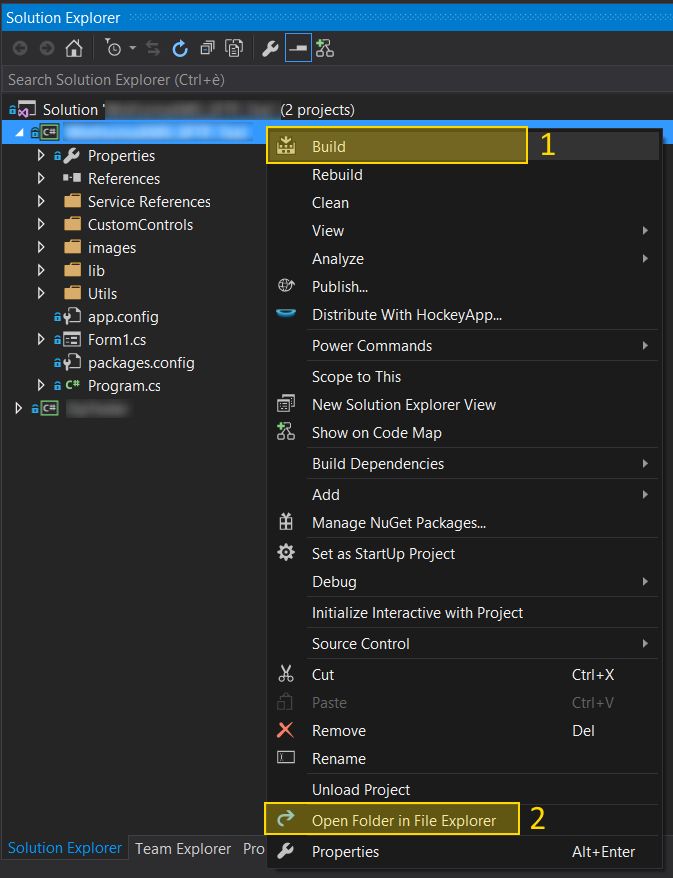Expand the References tree node
This screenshot has width=673, height=878.
pos(40,178)
